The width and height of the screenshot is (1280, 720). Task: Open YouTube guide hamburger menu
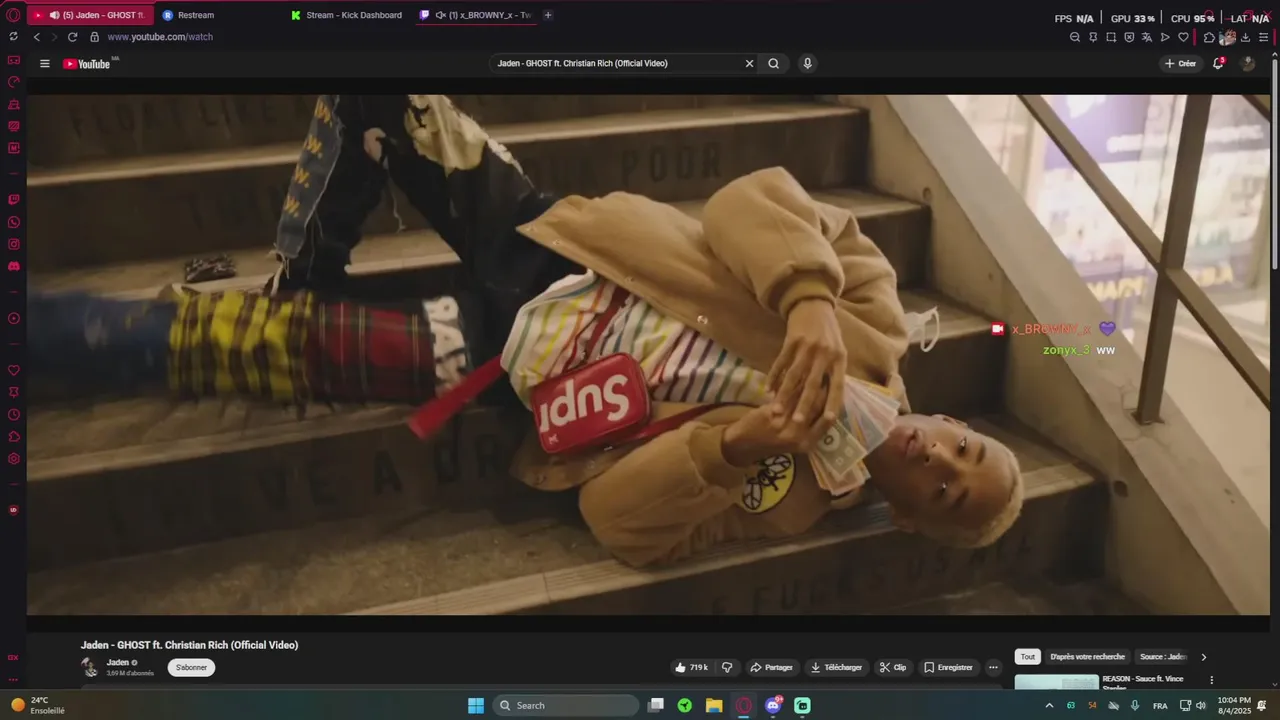(44, 63)
